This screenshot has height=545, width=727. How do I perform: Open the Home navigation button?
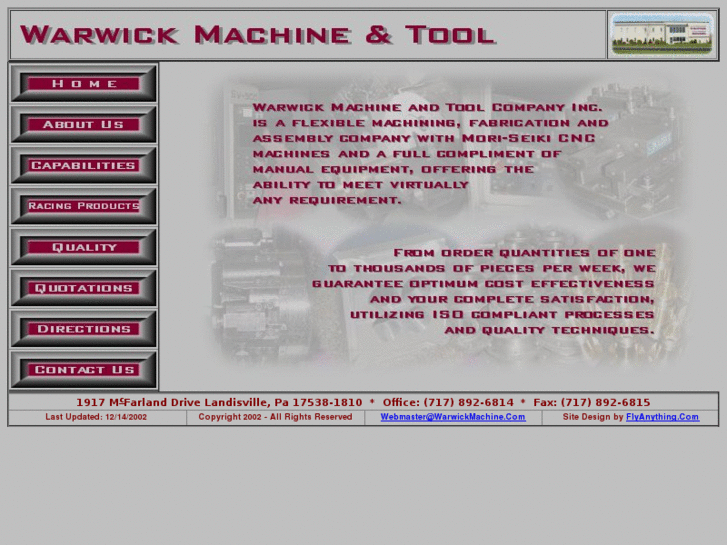coord(83,83)
